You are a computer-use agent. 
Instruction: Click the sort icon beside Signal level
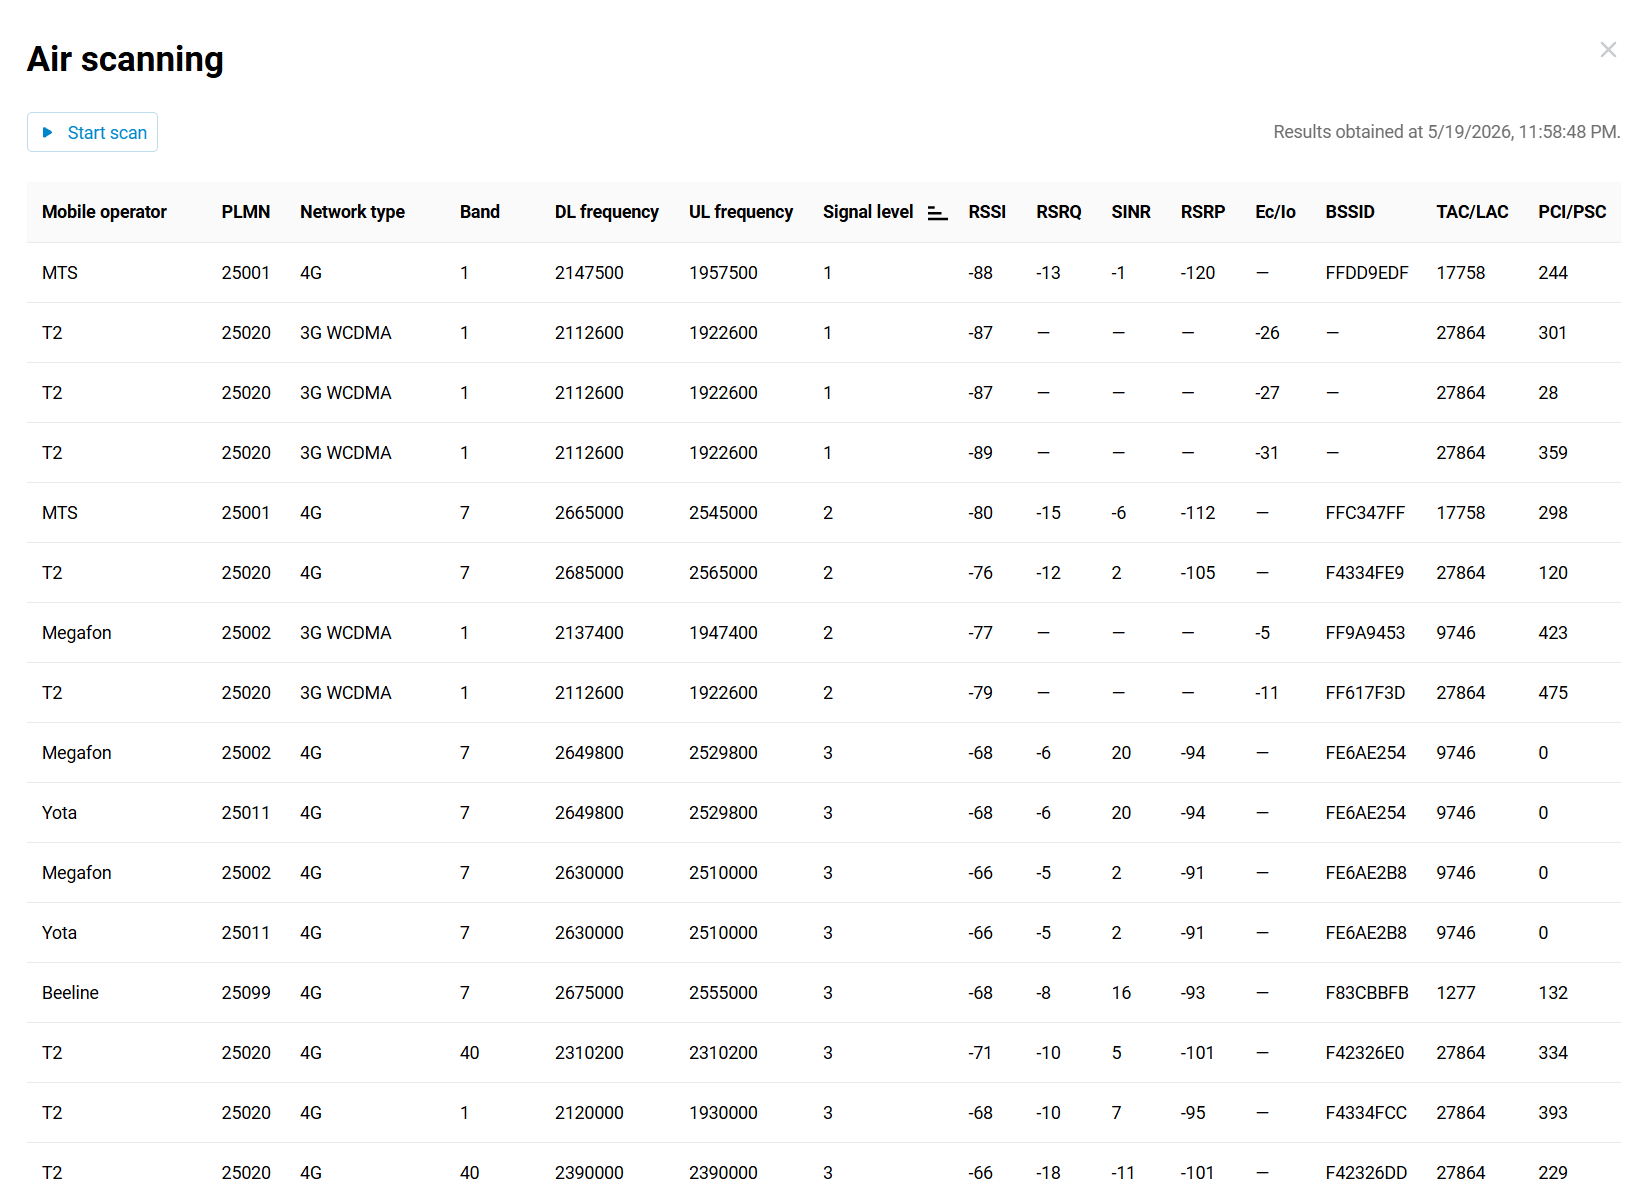(x=937, y=212)
